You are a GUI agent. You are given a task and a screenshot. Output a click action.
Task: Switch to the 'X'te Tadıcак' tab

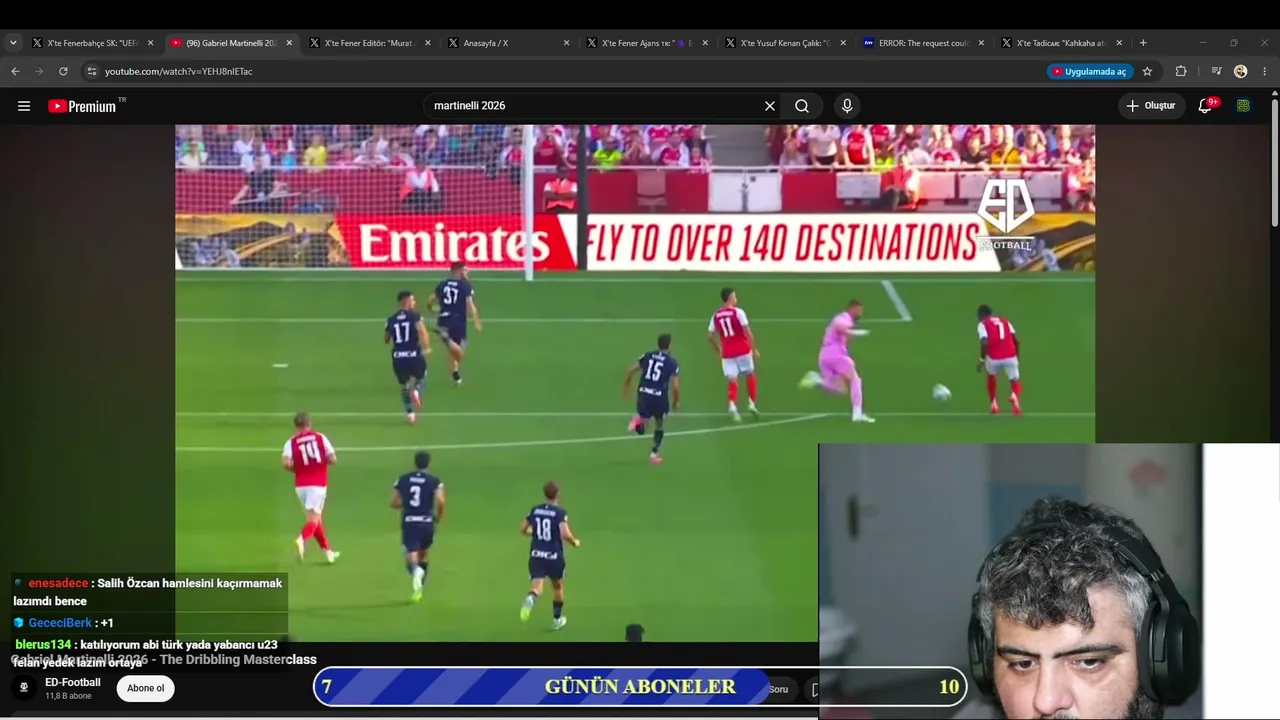pyautogui.click(x=1062, y=43)
